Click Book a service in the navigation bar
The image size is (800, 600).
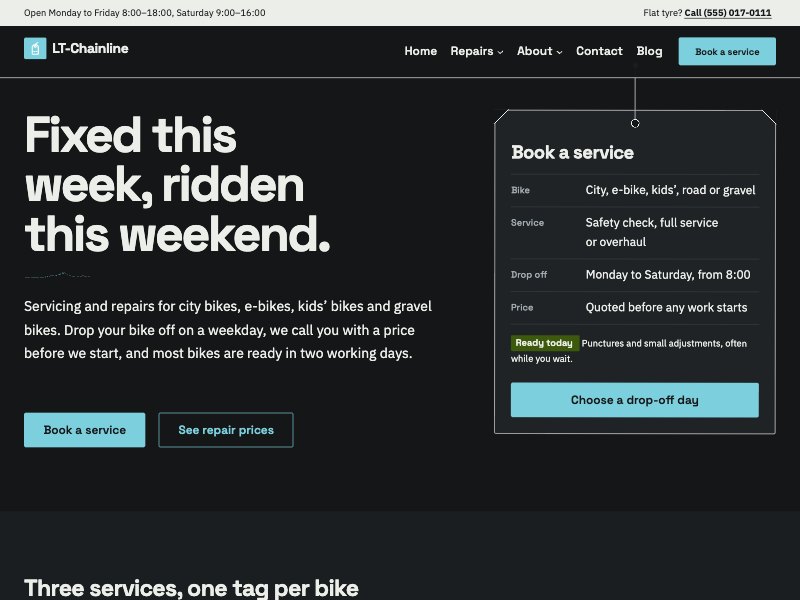727,51
